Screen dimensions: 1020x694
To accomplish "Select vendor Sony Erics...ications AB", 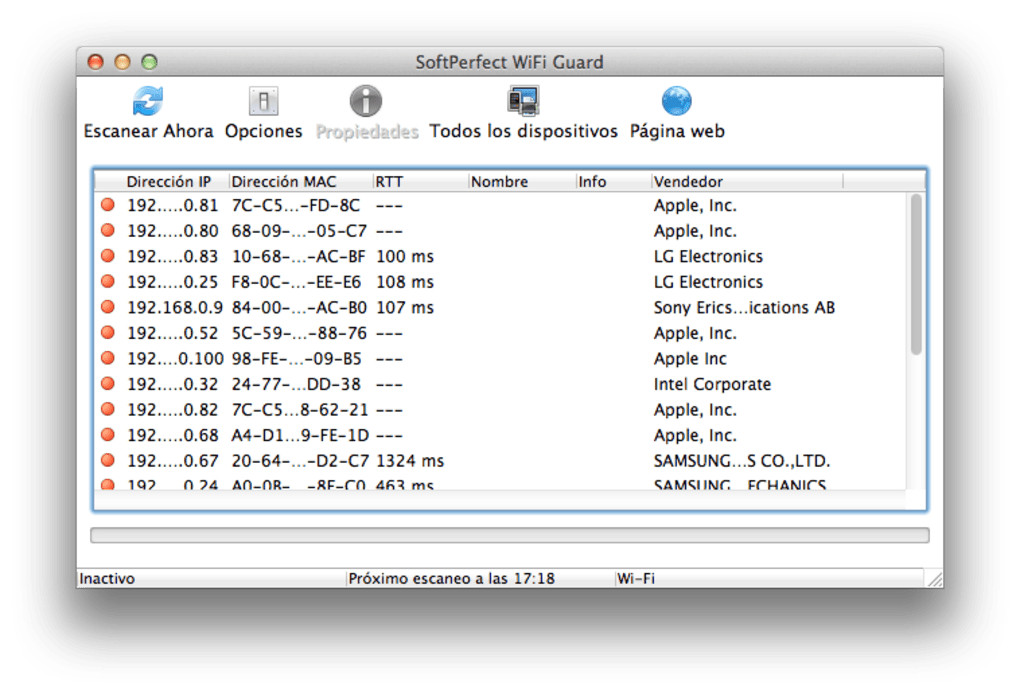I will pos(744,308).
